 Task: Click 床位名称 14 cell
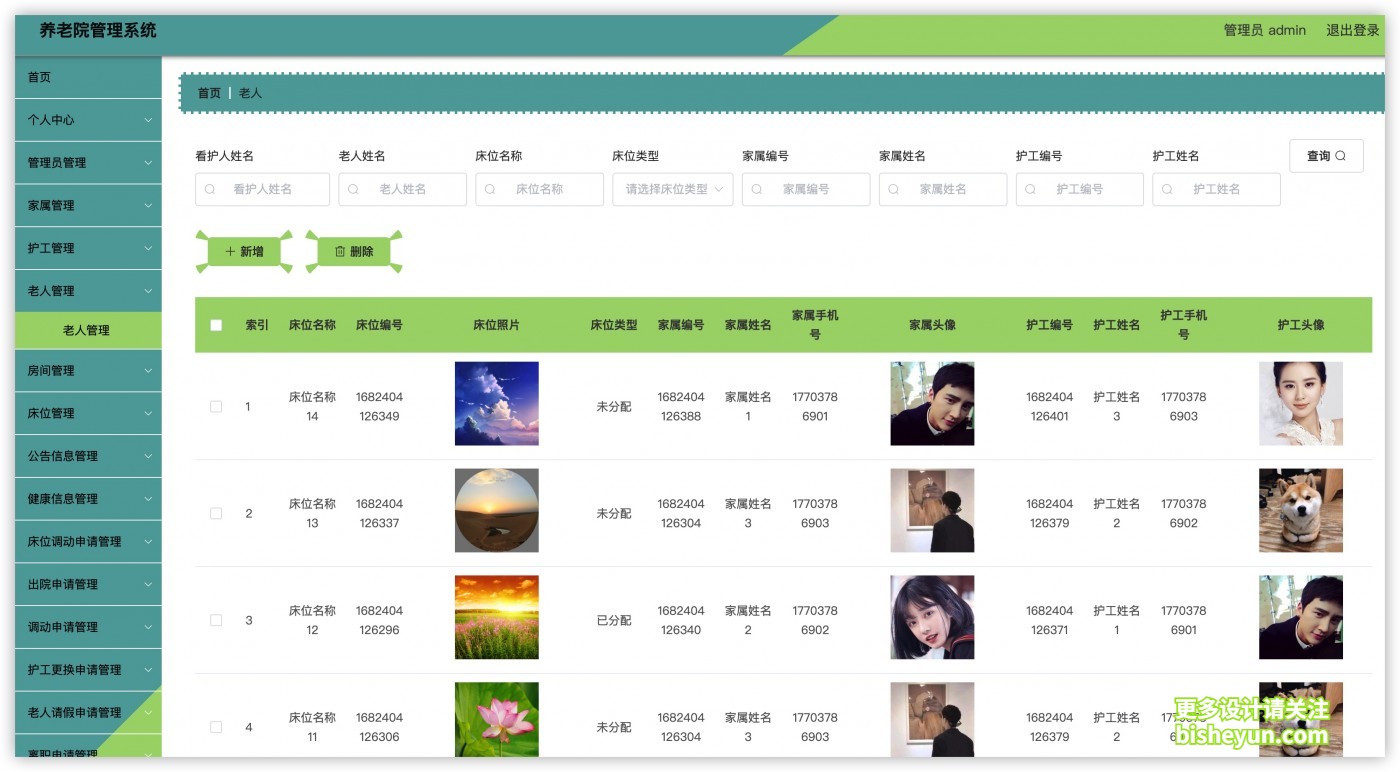pyautogui.click(x=312, y=407)
